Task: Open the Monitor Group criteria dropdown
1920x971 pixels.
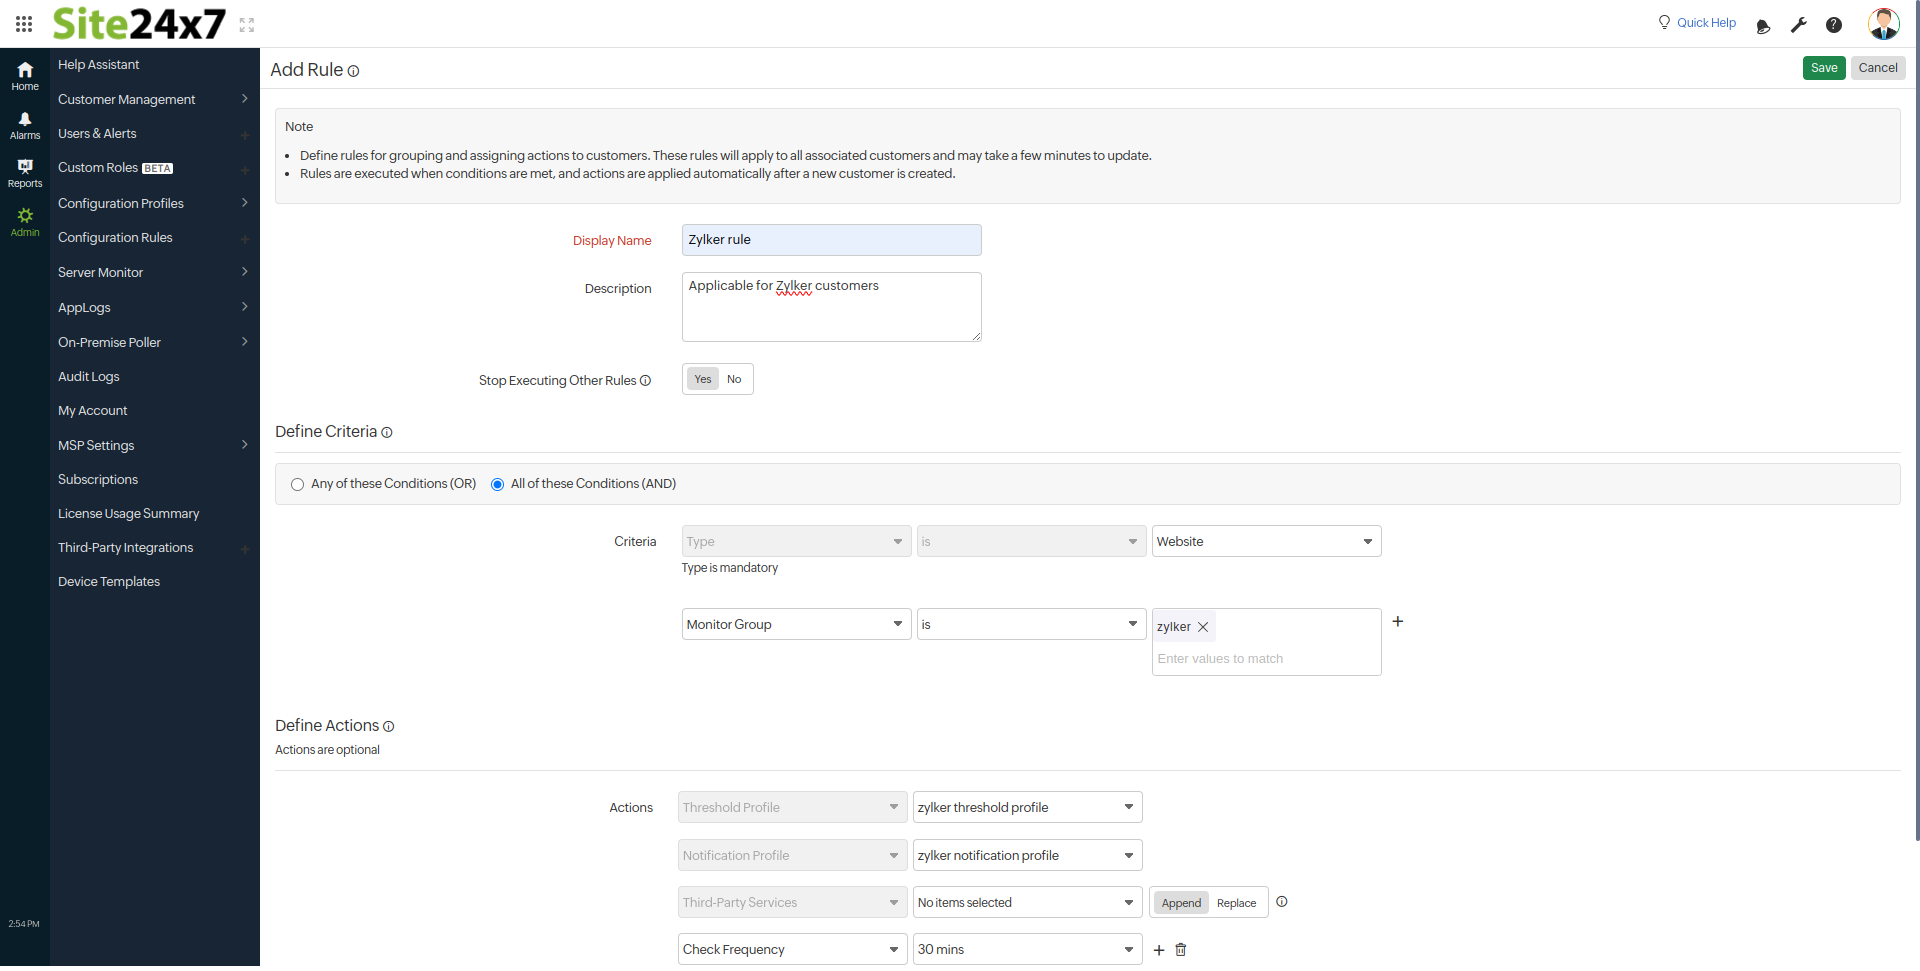Action: click(x=795, y=623)
